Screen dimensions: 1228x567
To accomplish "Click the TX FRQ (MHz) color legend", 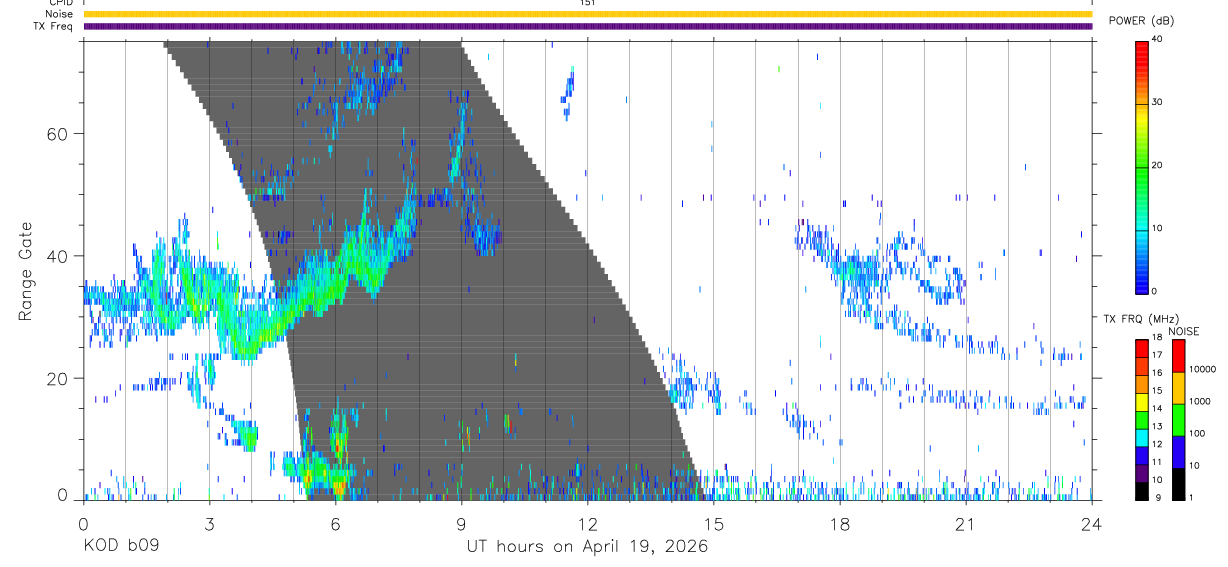I will coord(1141,420).
